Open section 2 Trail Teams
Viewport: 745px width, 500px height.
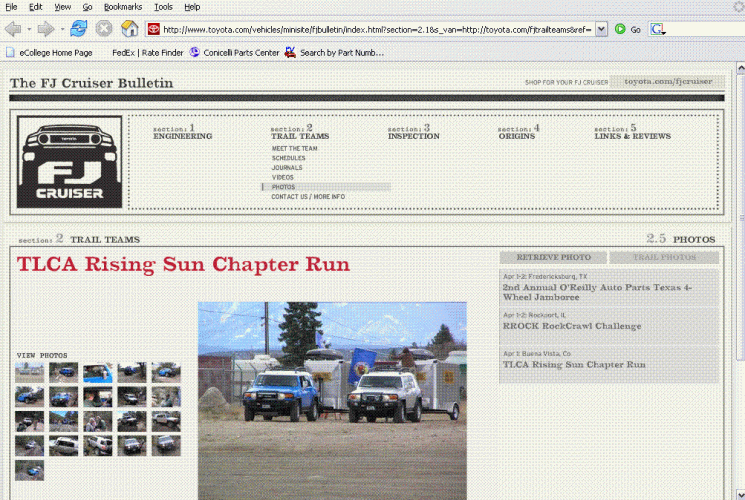click(x=300, y=132)
